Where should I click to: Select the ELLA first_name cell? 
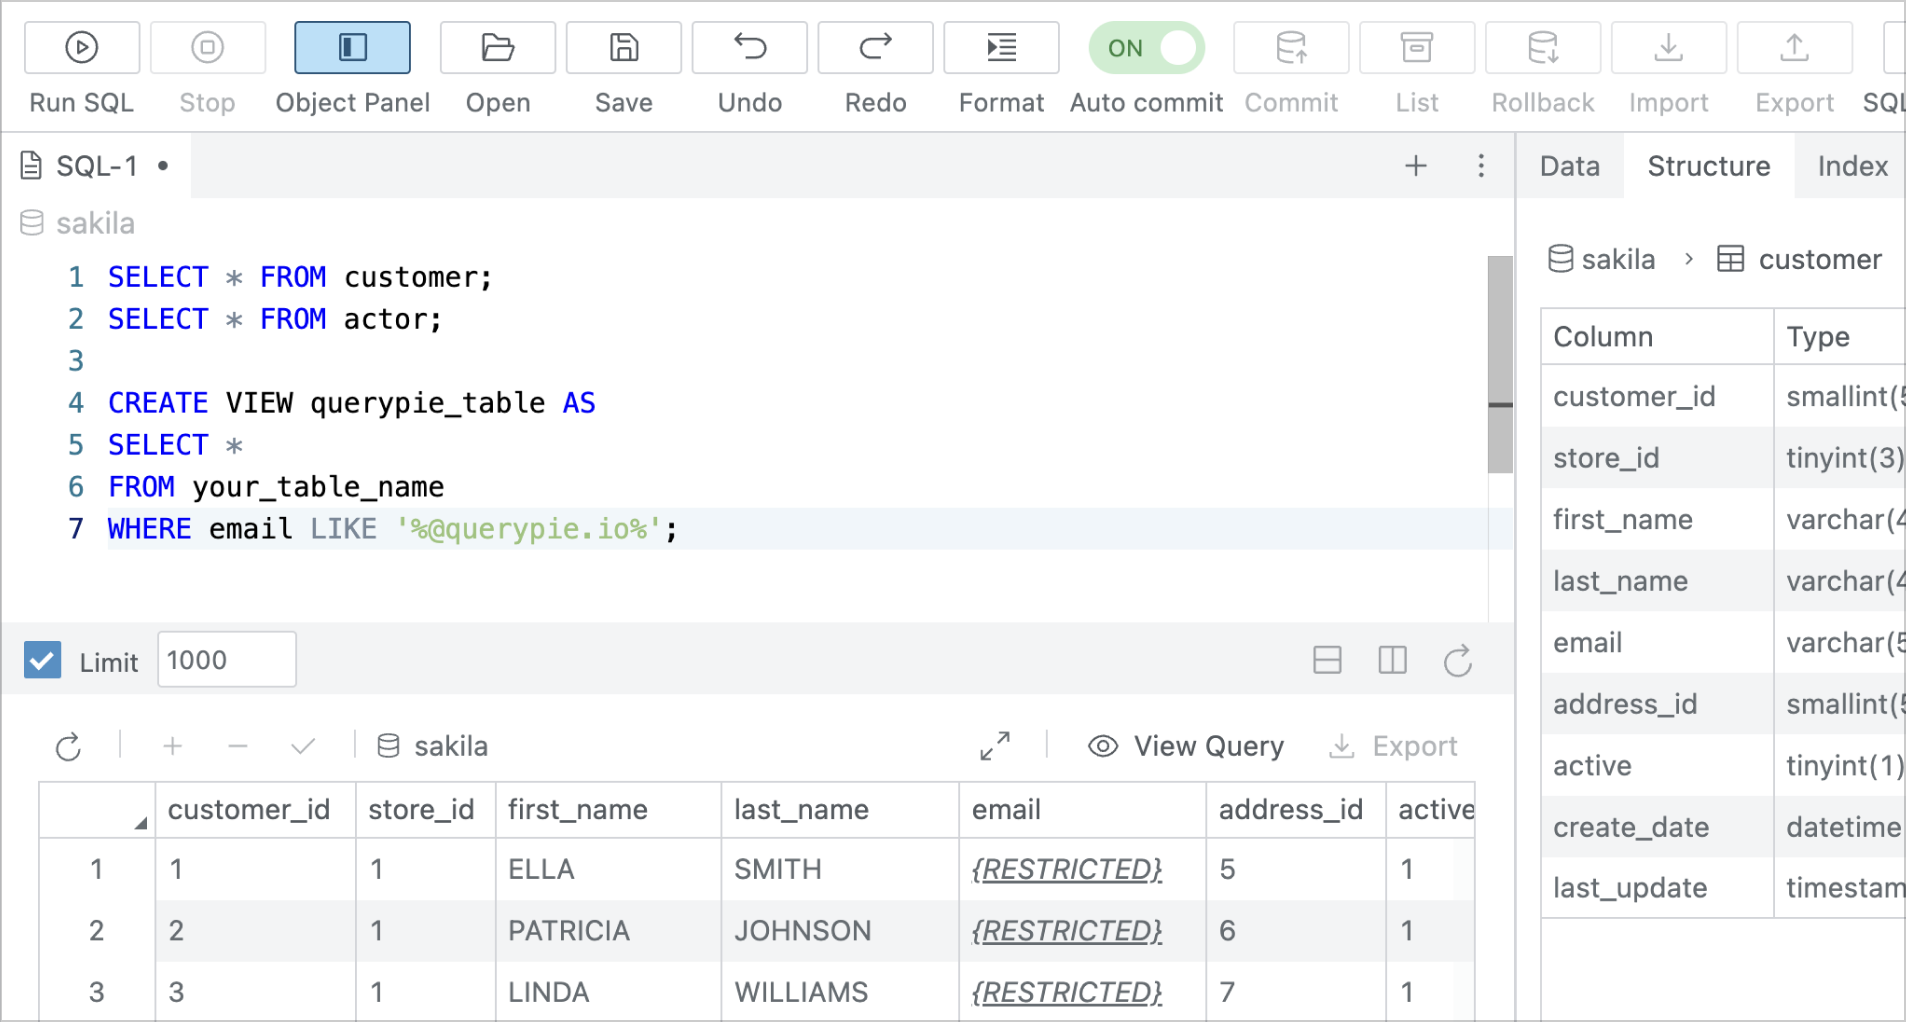(608, 869)
